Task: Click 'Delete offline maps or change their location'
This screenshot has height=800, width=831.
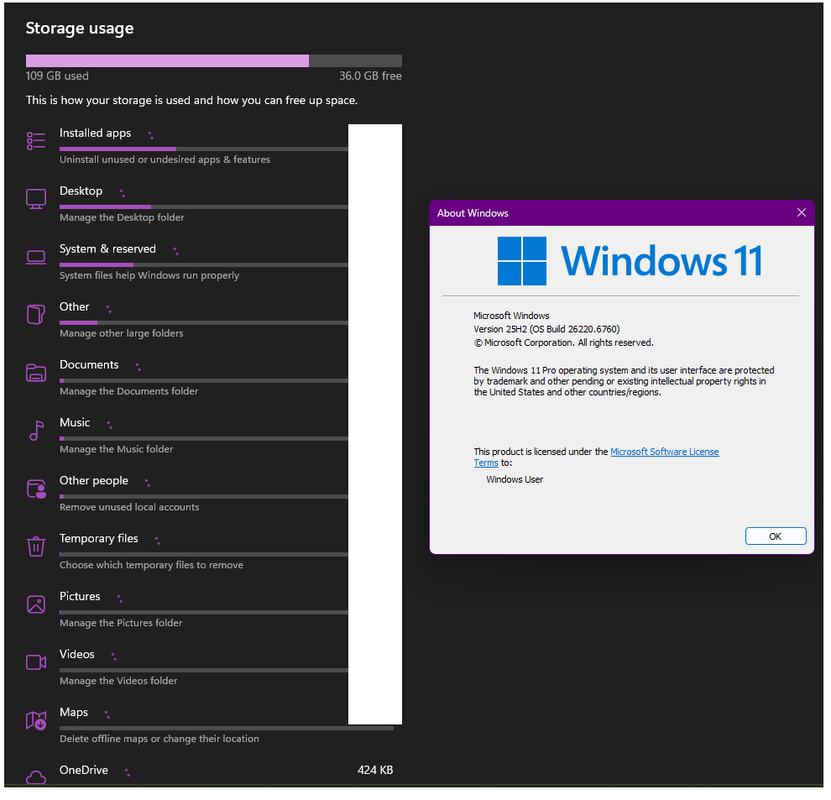Action: click(x=160, y=739)
